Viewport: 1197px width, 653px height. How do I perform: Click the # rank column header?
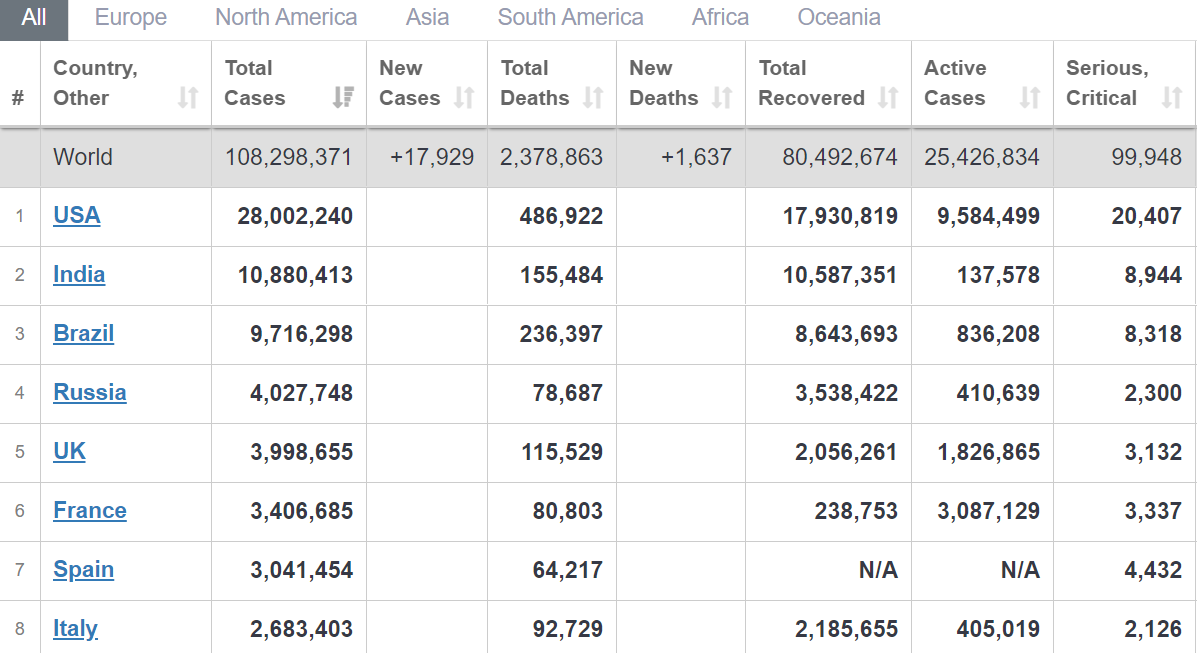point(18,98)
